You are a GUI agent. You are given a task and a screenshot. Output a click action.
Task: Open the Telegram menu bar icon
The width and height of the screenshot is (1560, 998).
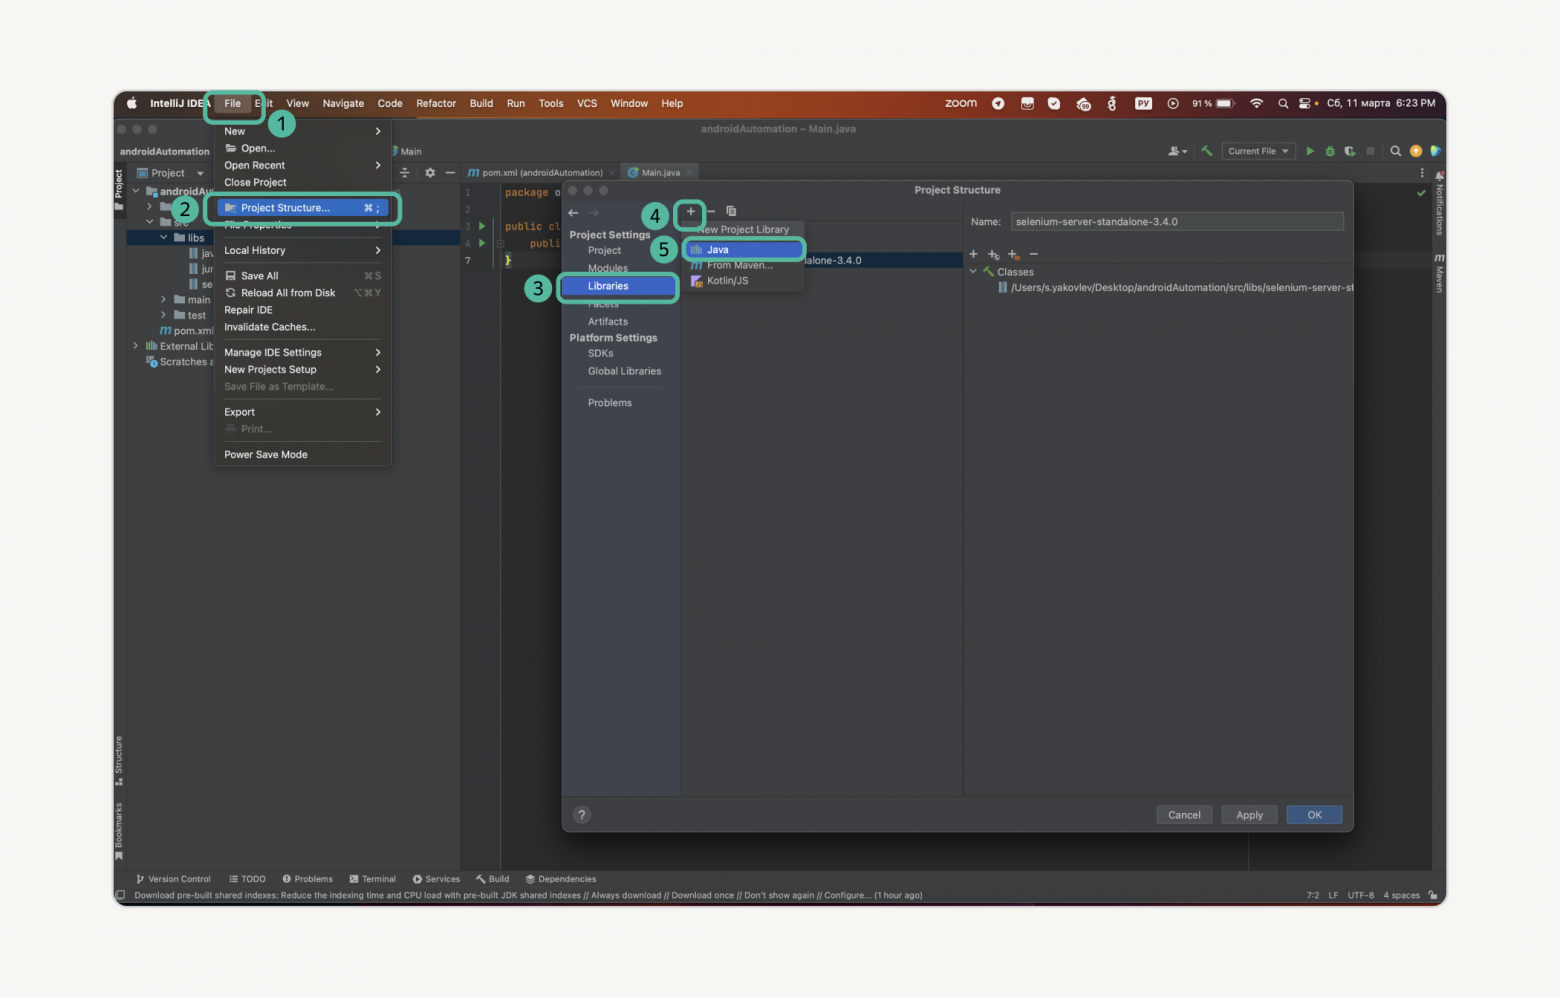pos(998,103)
